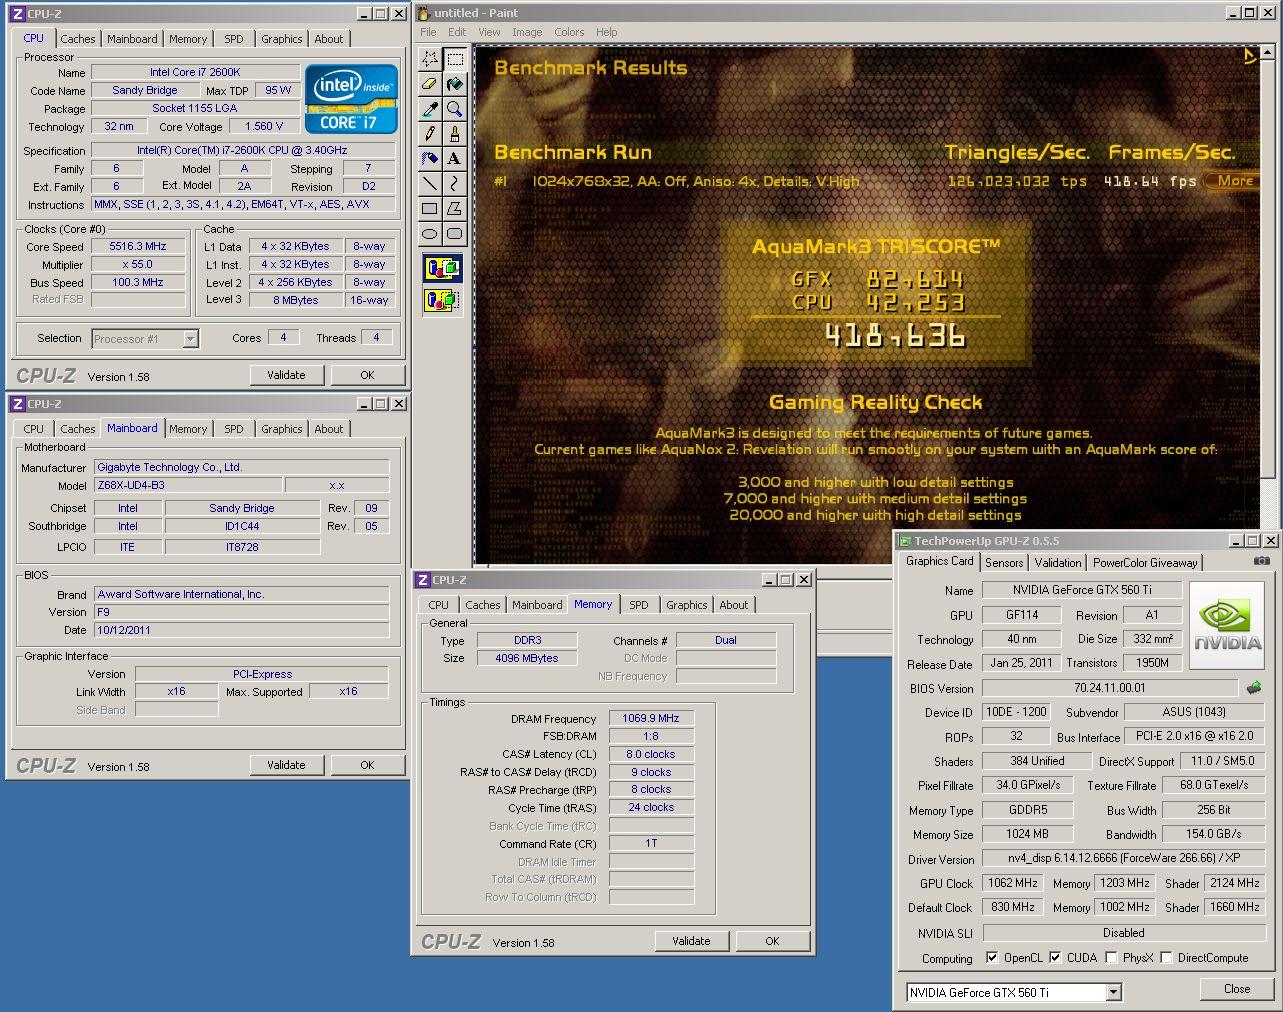
Task: Click the GPU-Z BIOS Version field
Action: click(1110, 688)
